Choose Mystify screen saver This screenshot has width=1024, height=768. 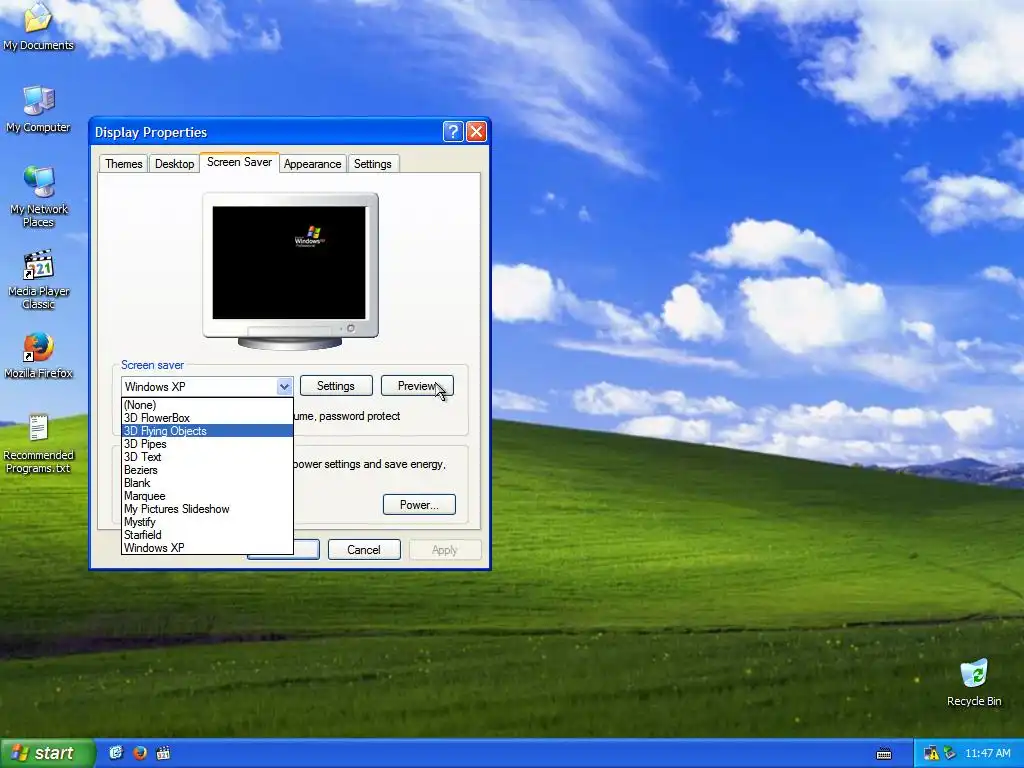(207, 522)
